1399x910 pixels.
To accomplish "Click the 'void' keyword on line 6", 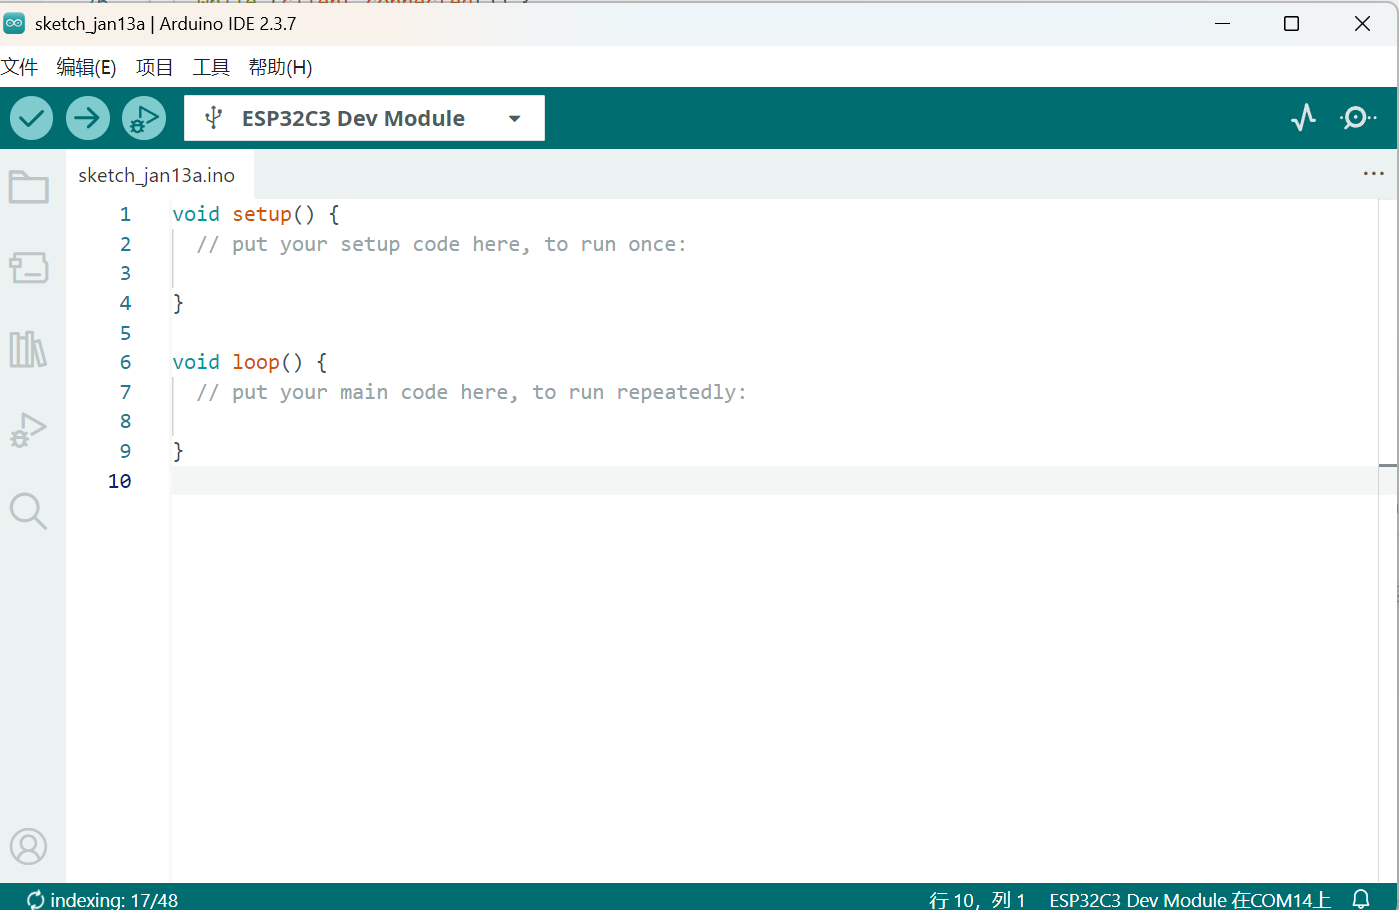I will click(196, 362).
